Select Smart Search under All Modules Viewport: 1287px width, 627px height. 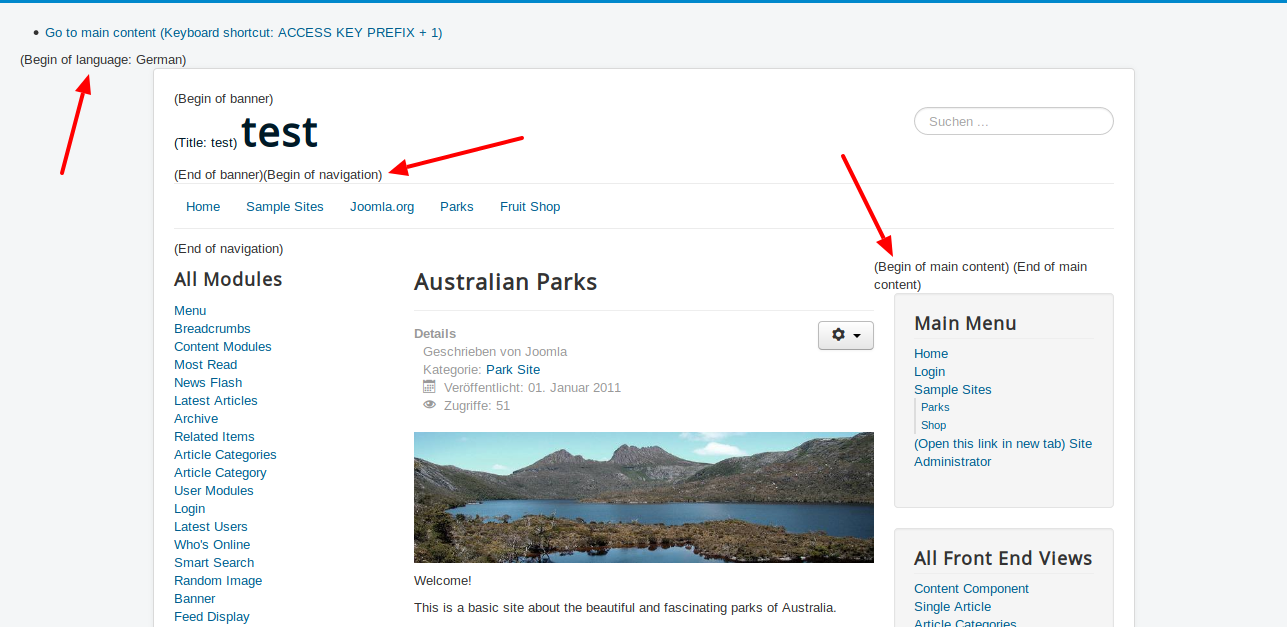point(213,562)
